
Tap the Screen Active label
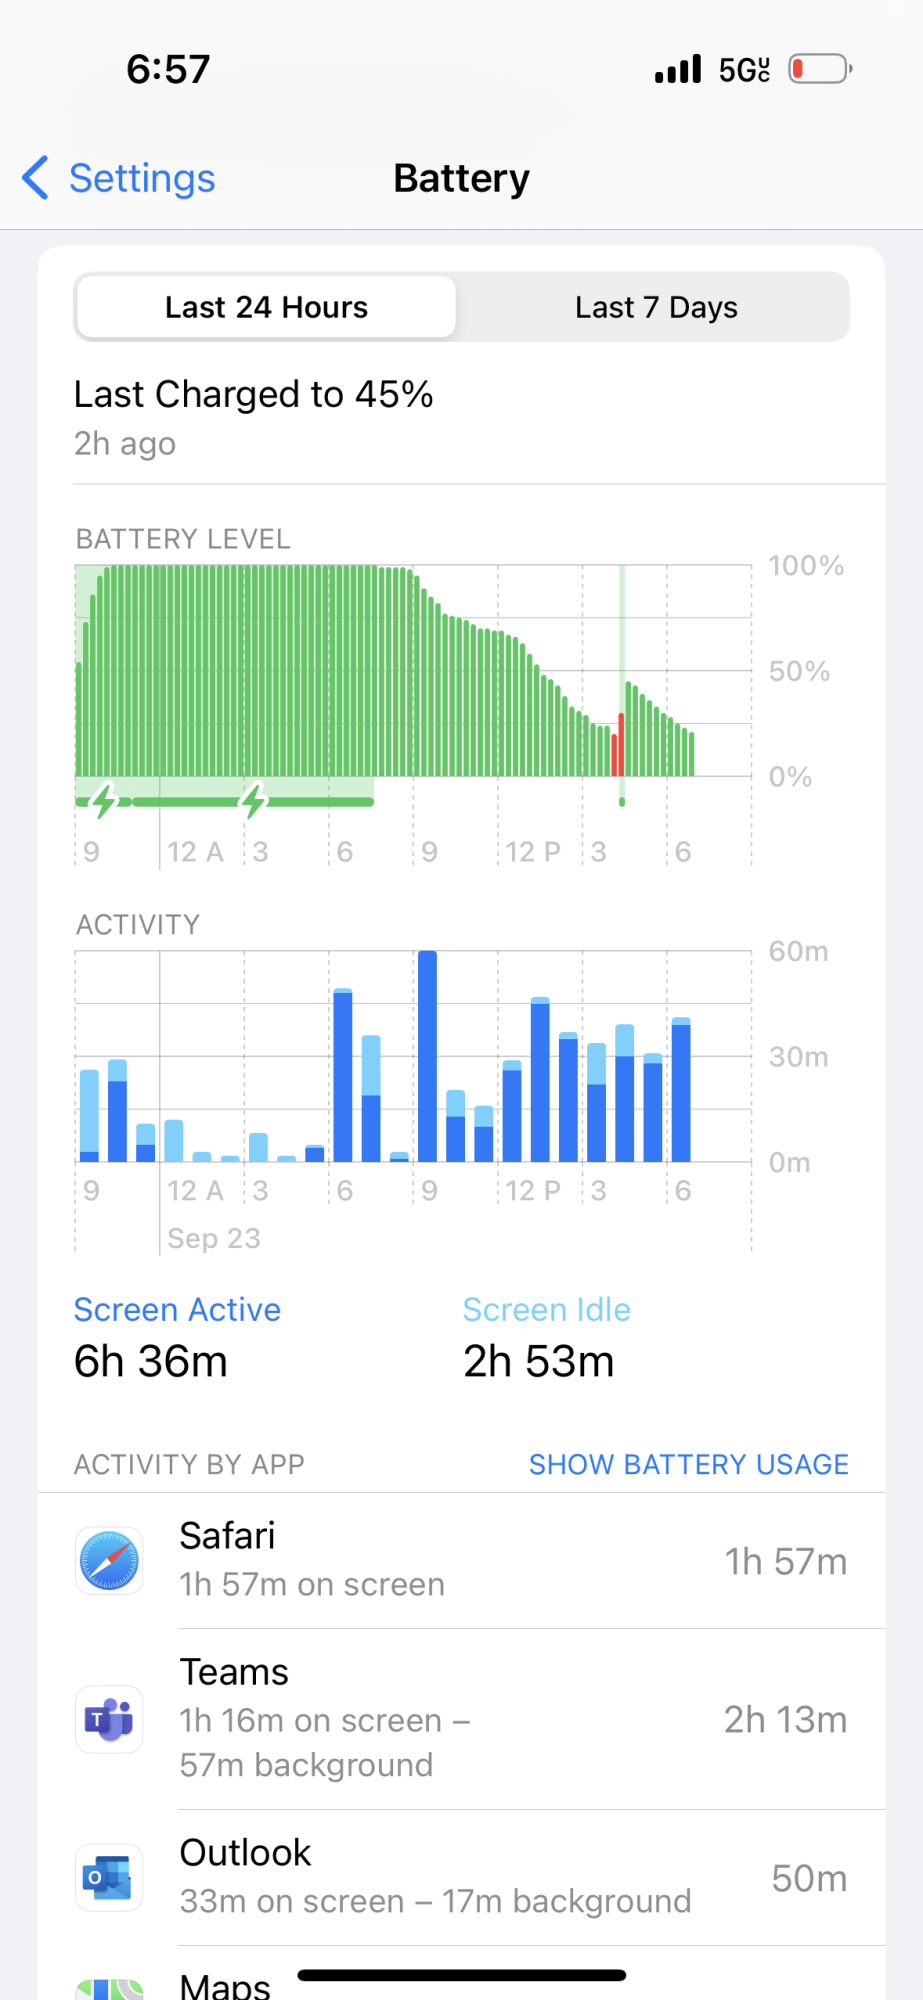(177, 1309)
